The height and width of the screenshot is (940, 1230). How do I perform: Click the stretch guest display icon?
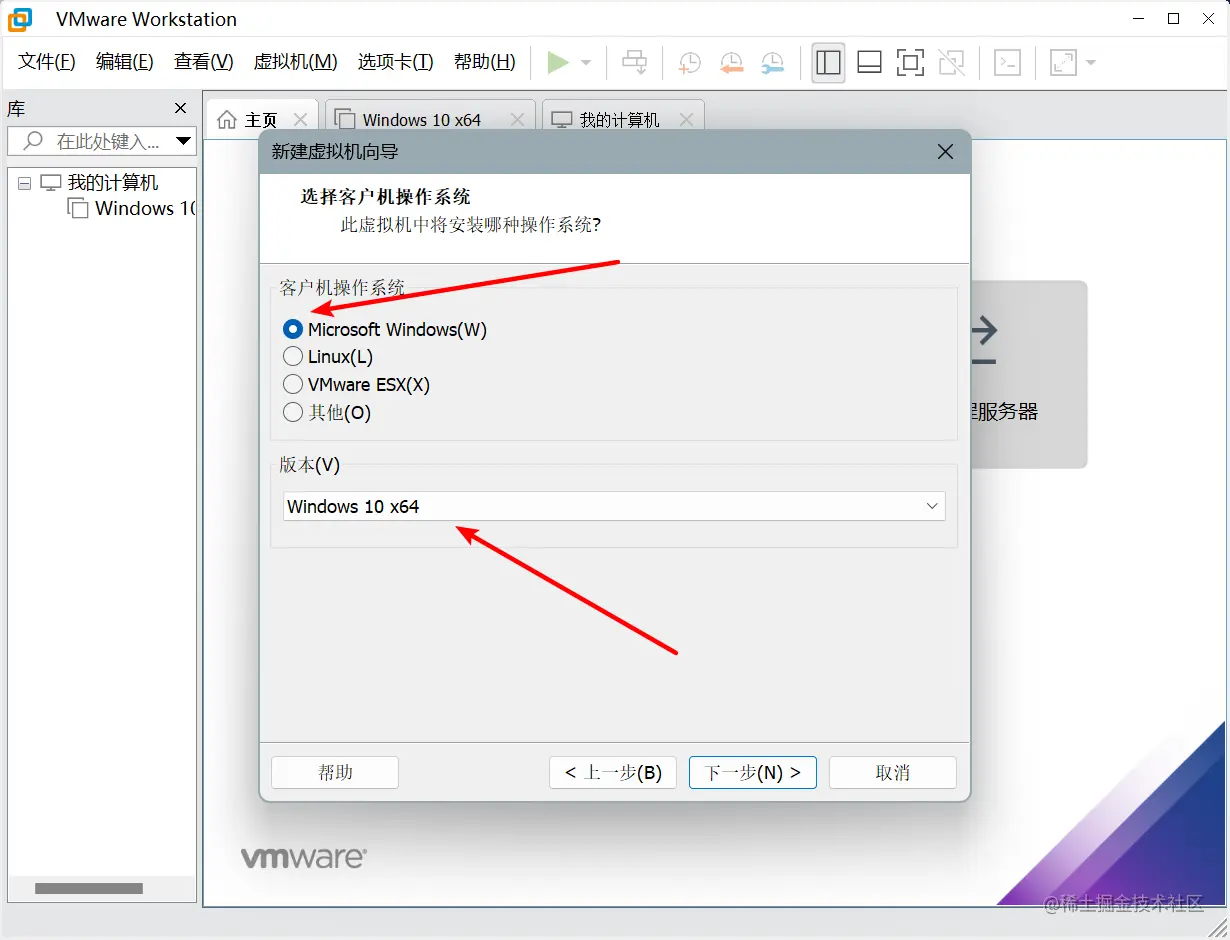click(x=1063, y=63)
